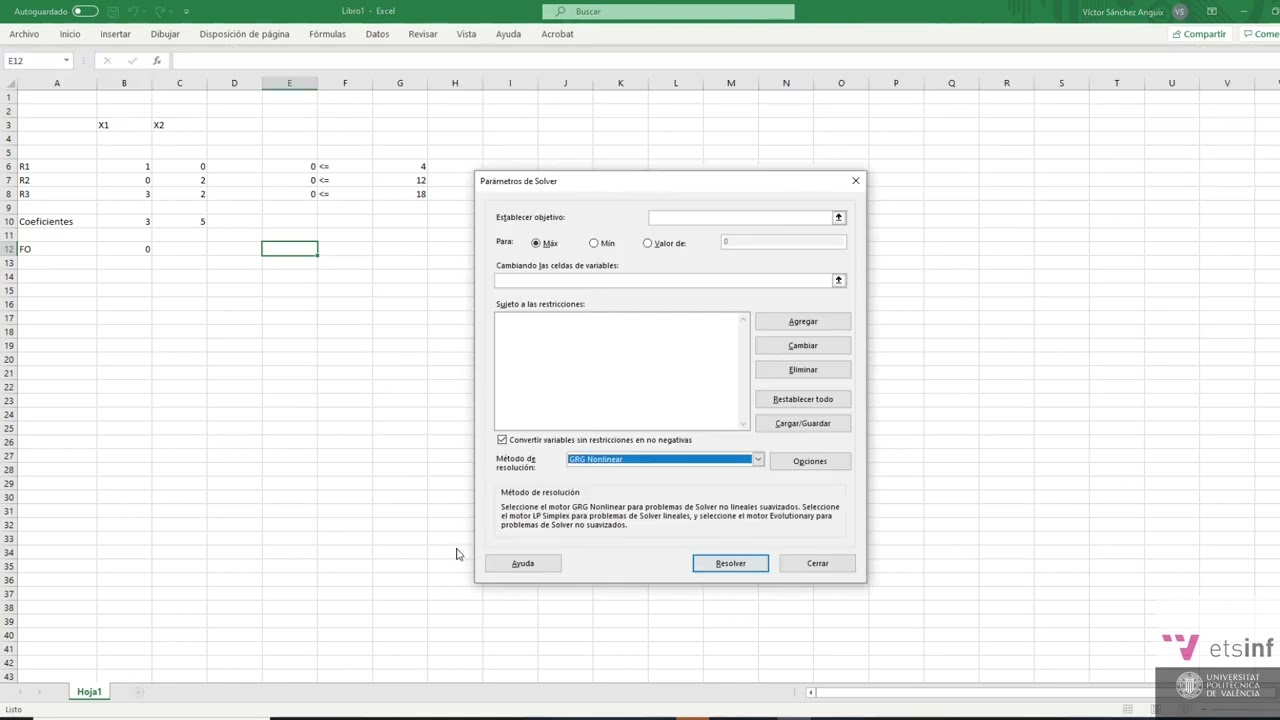Screen dimensions: 1280x720
Task: Click the Coeficientes cell
Action: [57, 222]
